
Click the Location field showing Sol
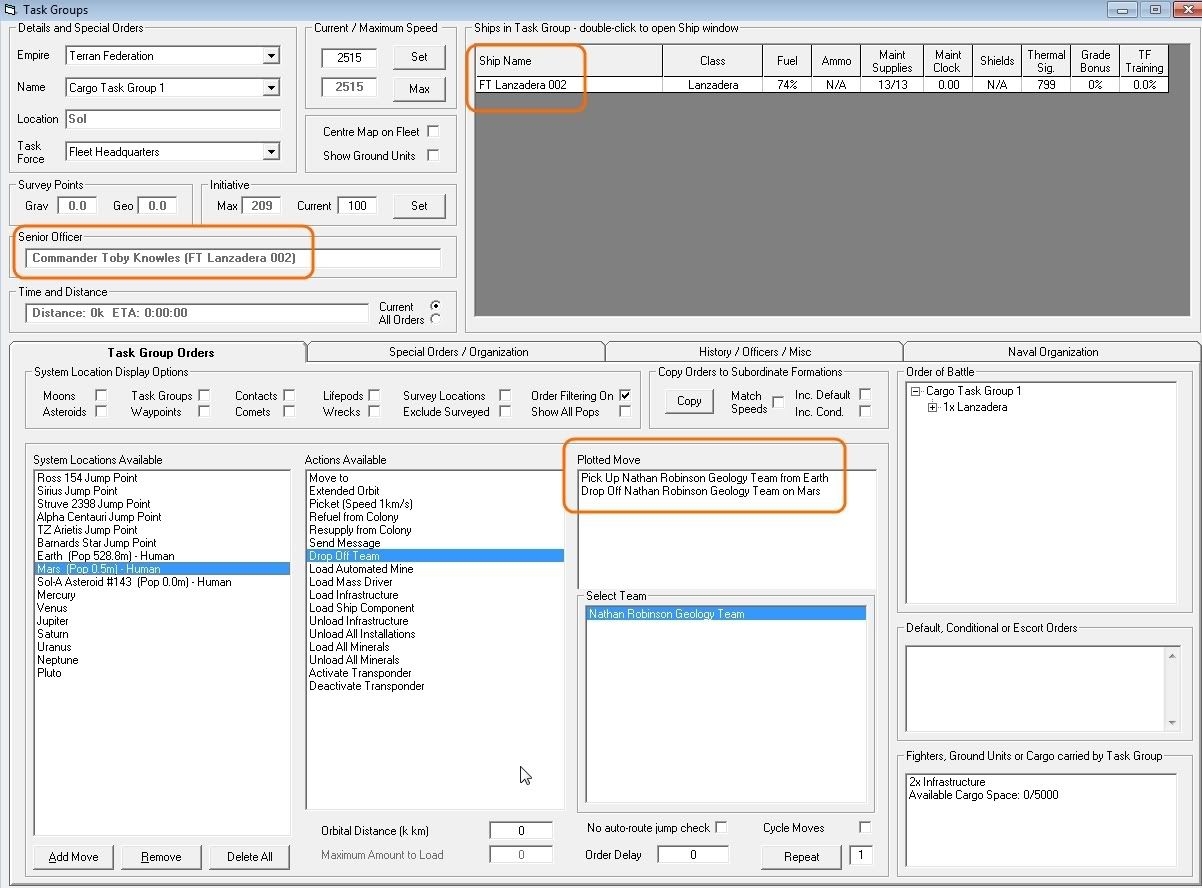tap(173, 119)
